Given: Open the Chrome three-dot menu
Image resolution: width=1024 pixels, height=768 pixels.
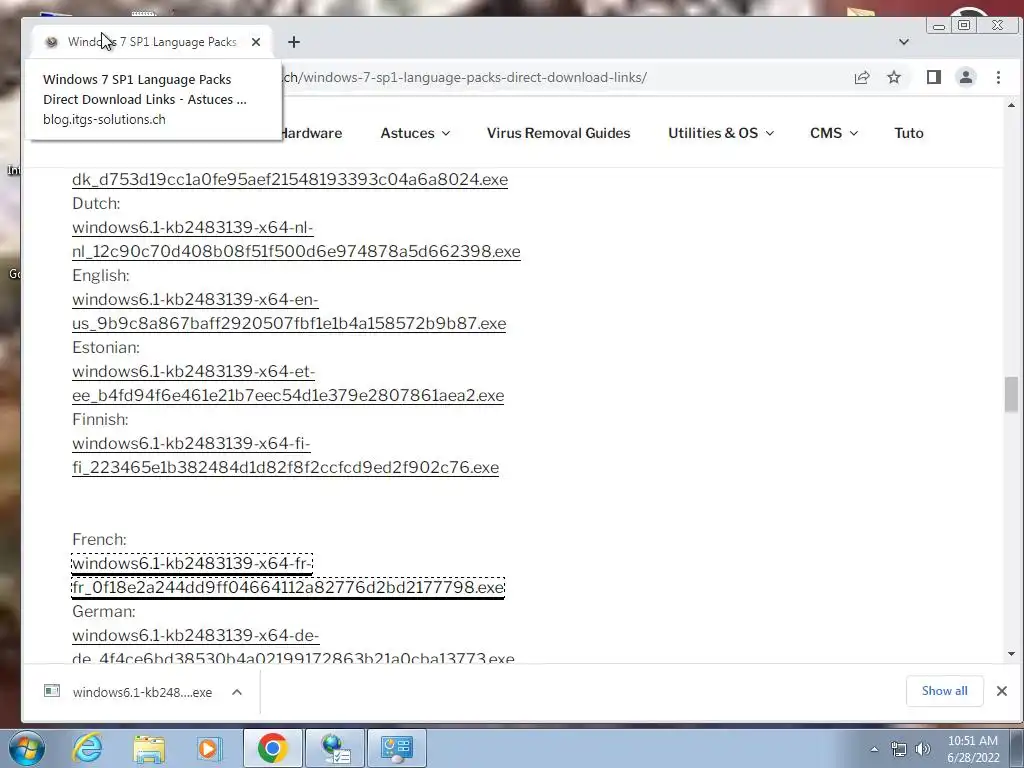Looking at the screenshot, I should [x=998, y=77].
